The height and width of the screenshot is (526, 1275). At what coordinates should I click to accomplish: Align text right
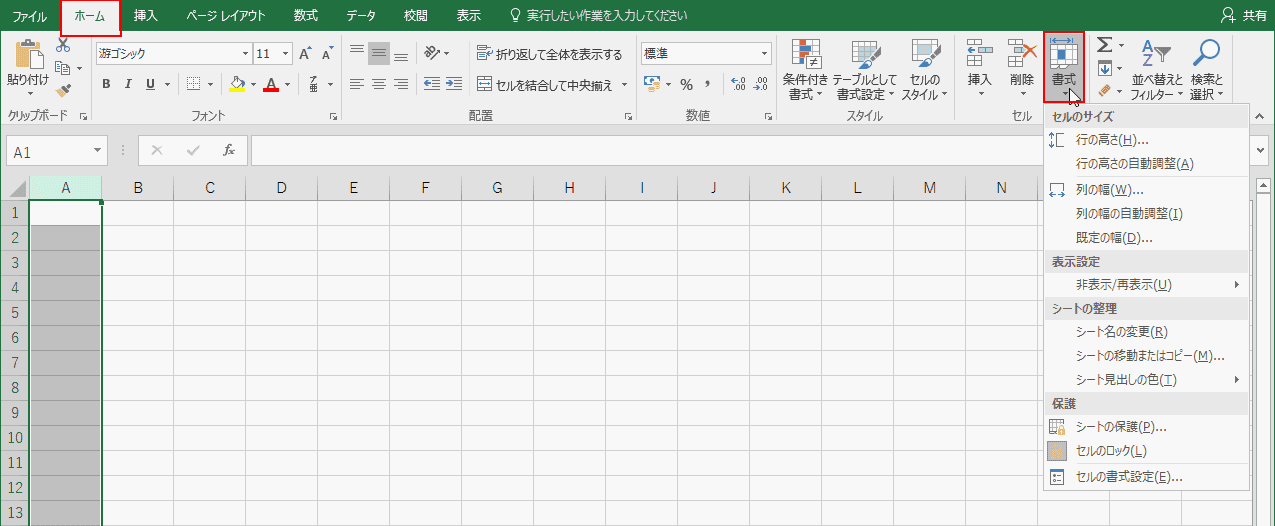(401, 84)
